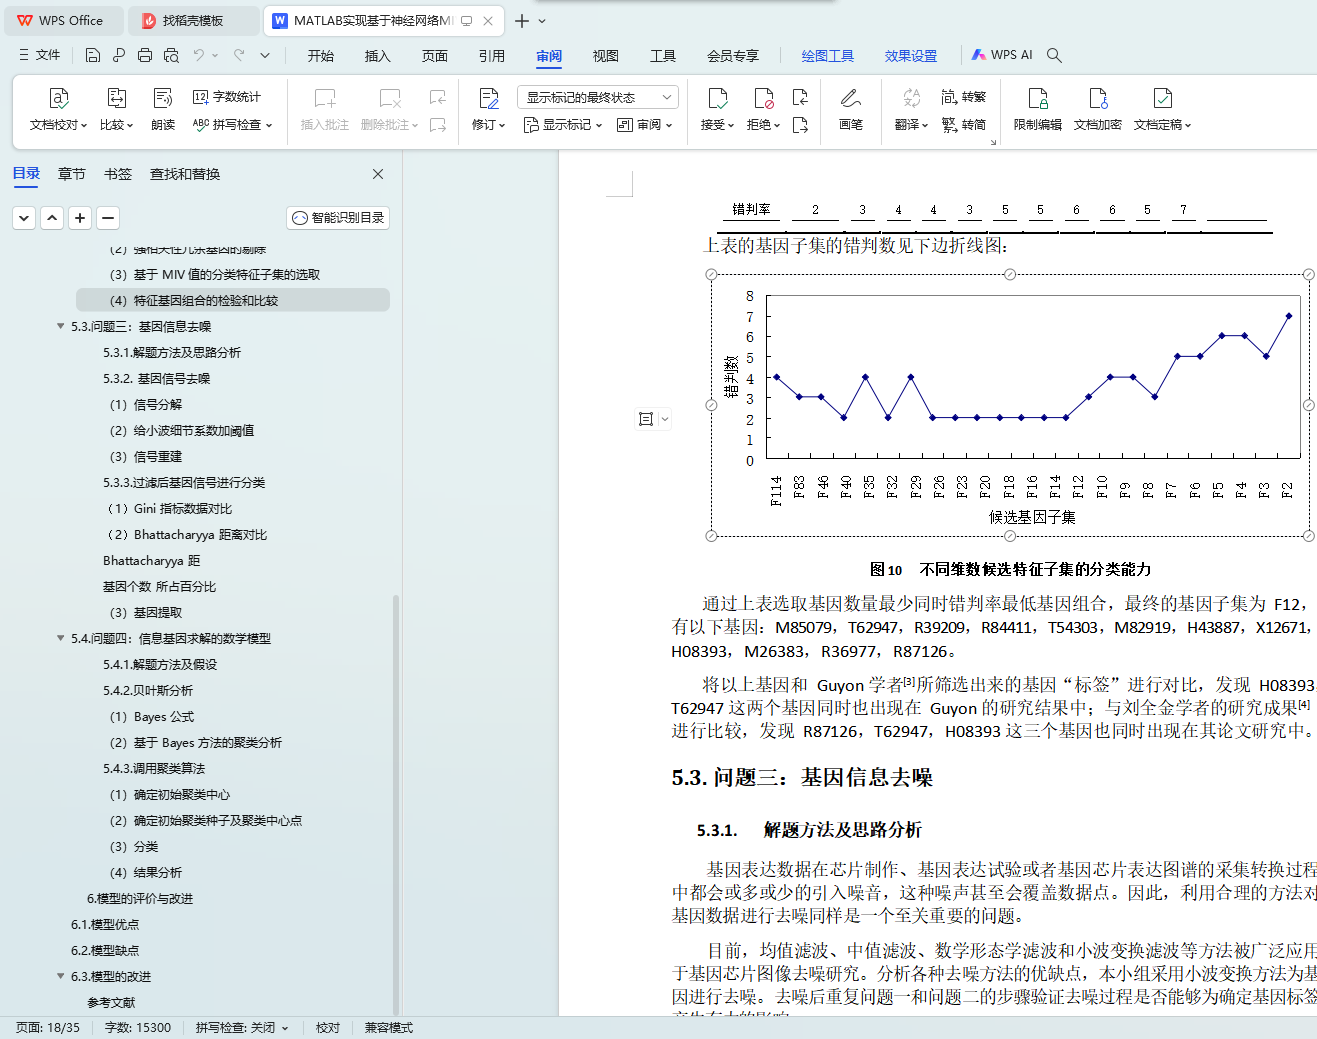Jump to outline item 6.1.模型优点
This screenshot has height=1039, width=1317.
coord(105,925)
